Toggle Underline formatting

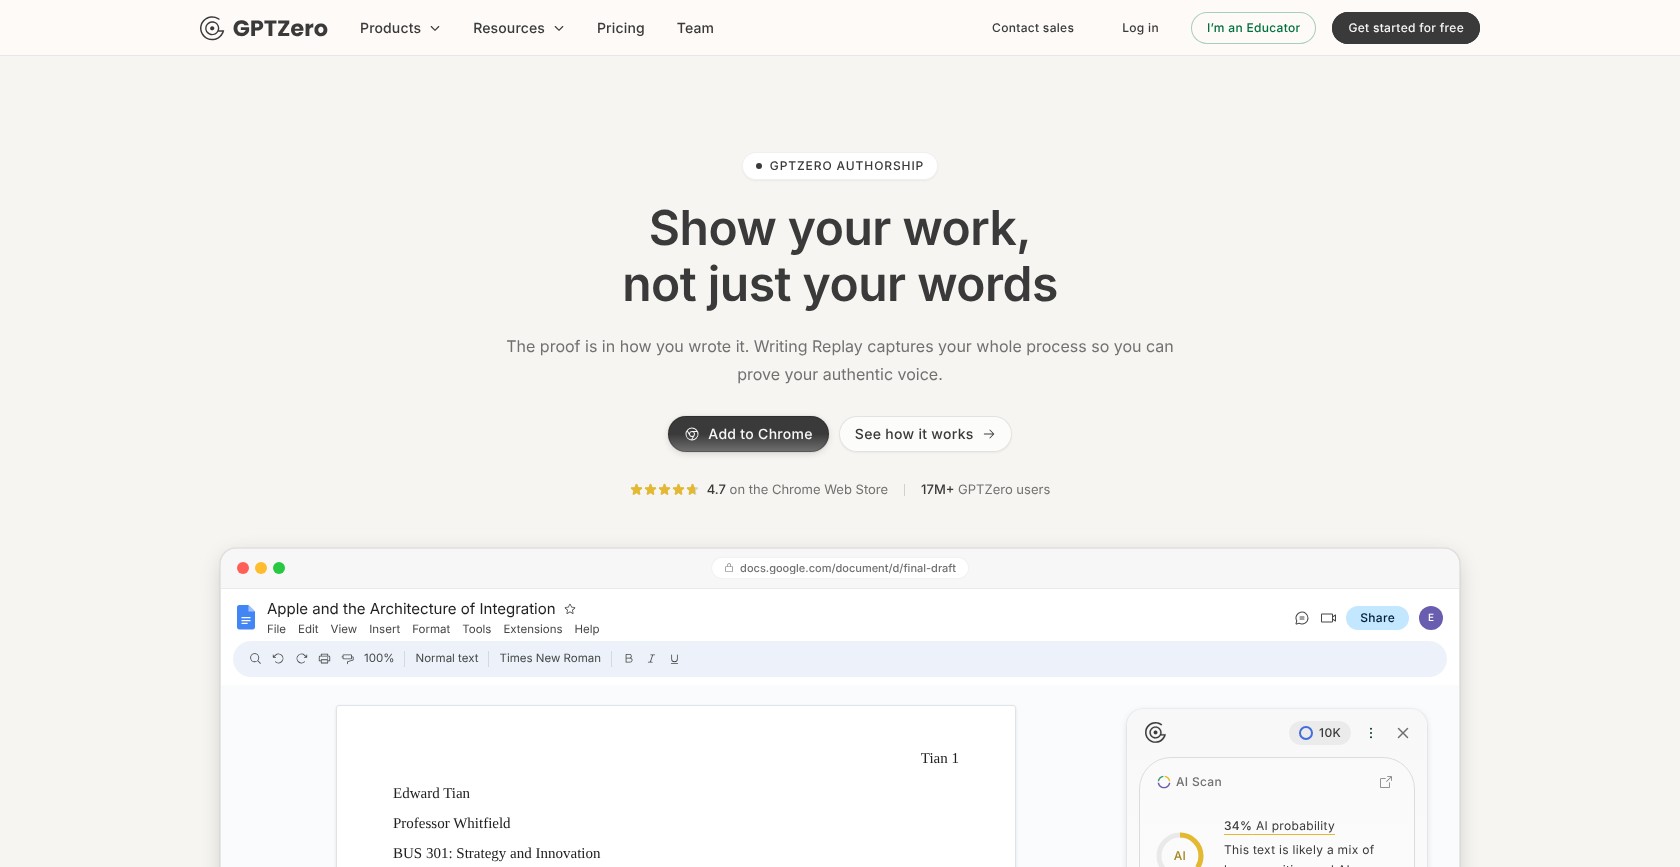point(675,659)
